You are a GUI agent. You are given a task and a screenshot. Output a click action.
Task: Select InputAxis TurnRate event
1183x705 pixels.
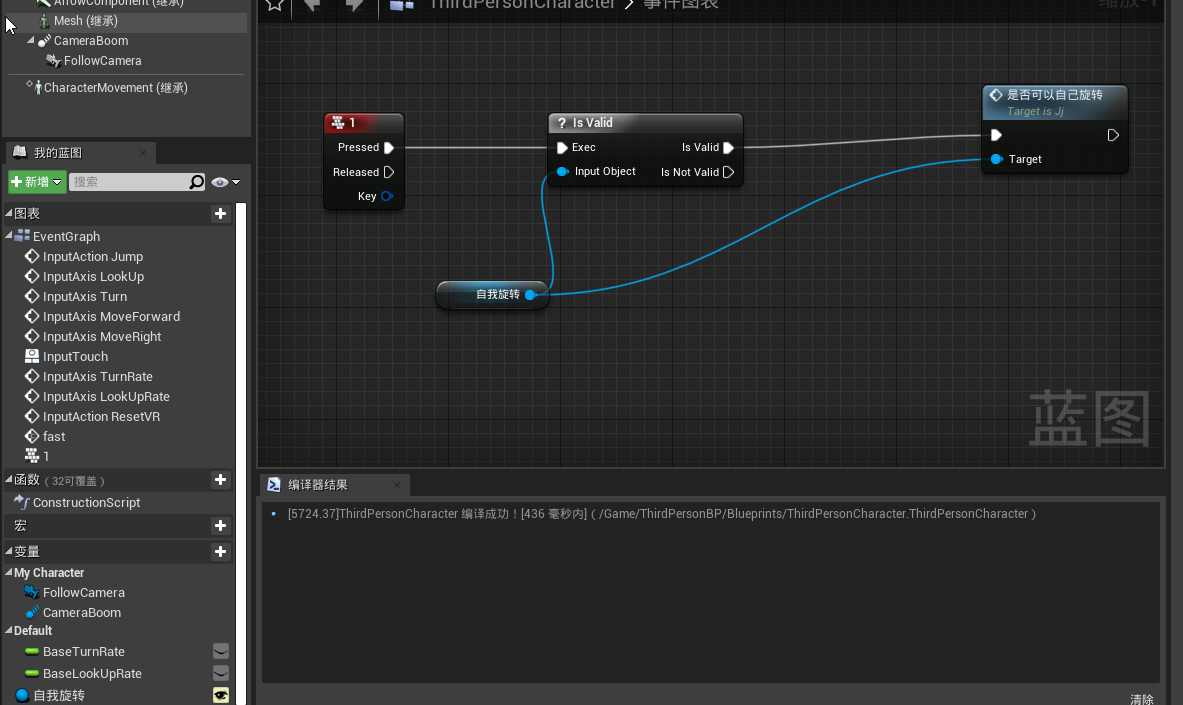97,377
